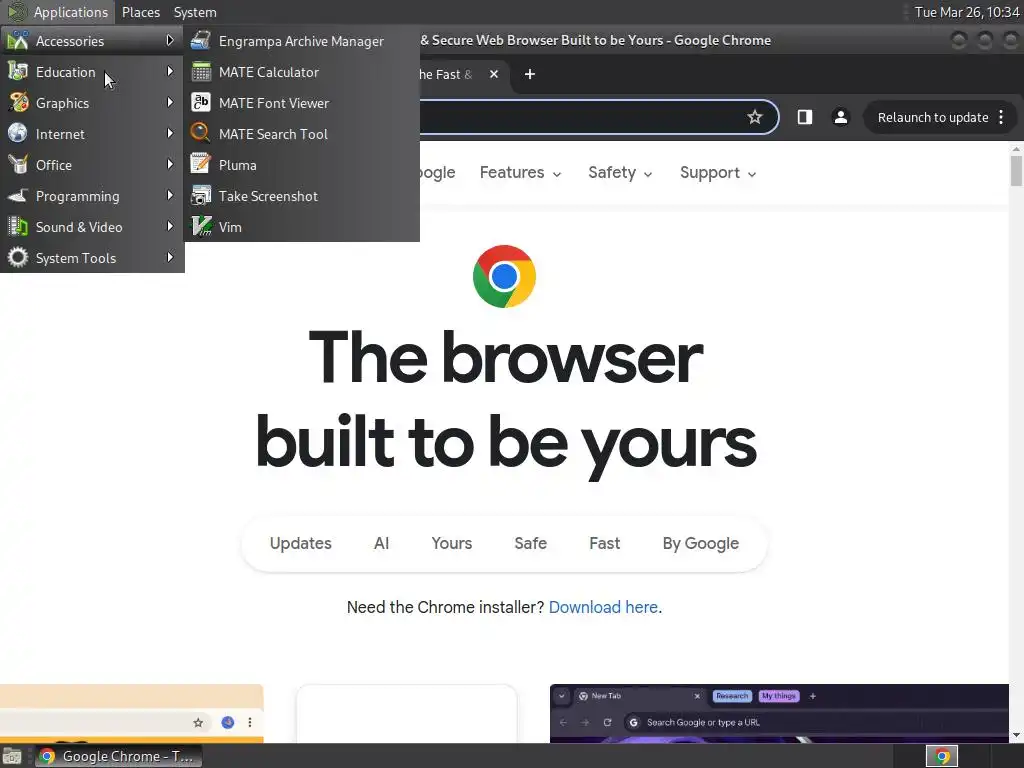This screenshot has height=768, width=1024.
Task: Click the page's vertical scrollbar thumb
Action: (x=1016, y=170)
